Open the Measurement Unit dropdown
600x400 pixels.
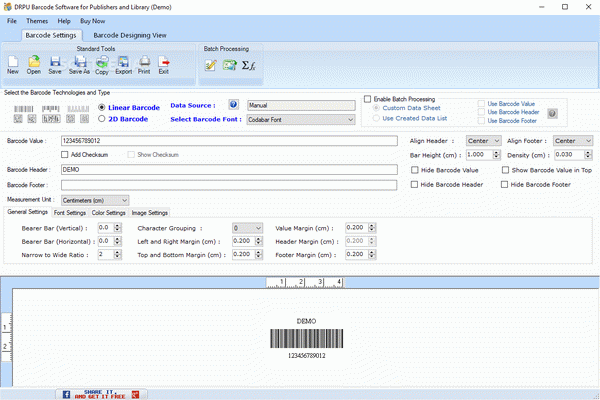(x=95, y=201)
